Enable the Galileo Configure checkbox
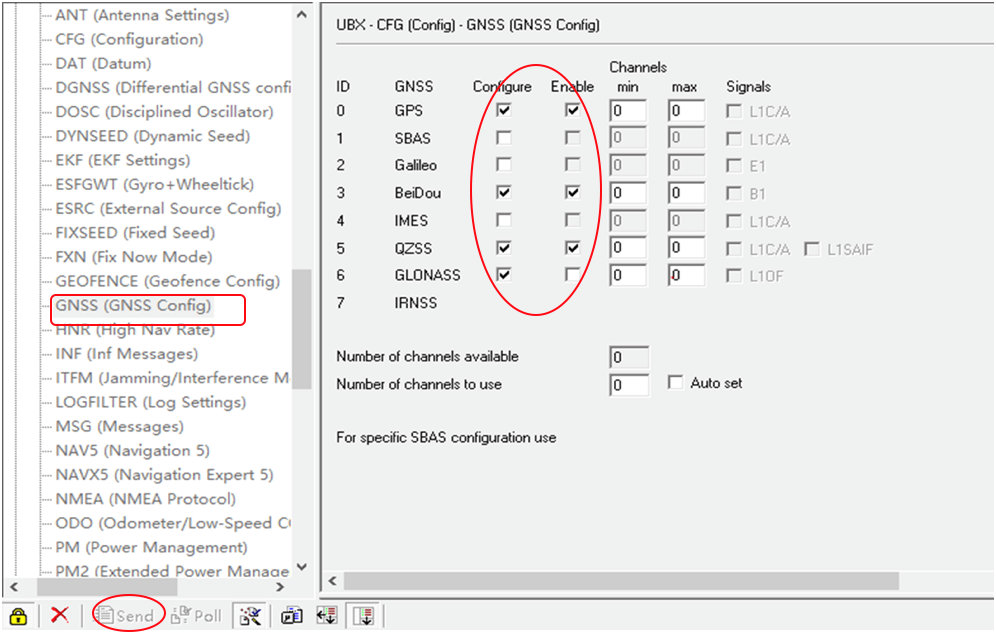Image resolution: width=996 pixels, height=636 pixels. coord(502,164)
